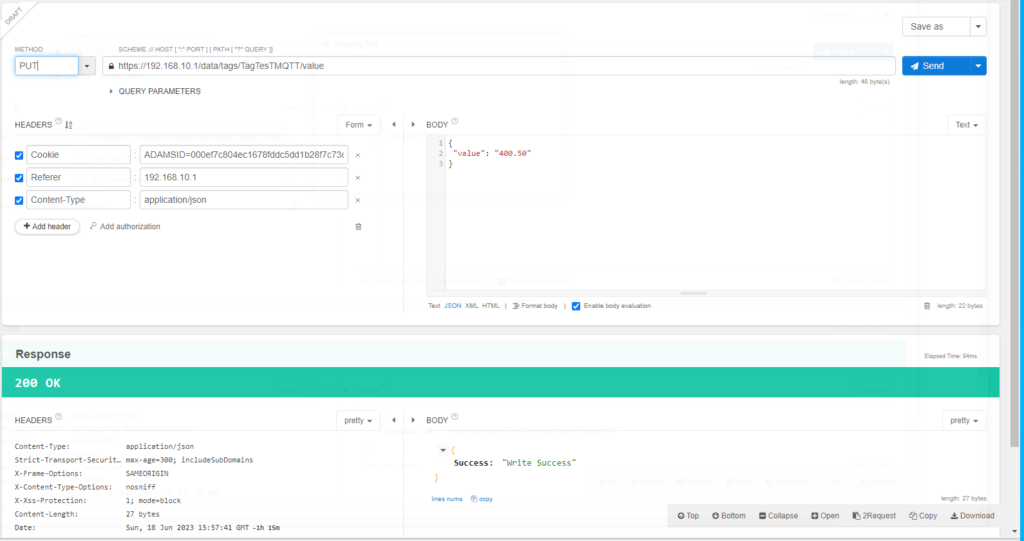
Task: Uncheck the Referer header checkbox
Action: pyautogui.click(x=19, y=178)
